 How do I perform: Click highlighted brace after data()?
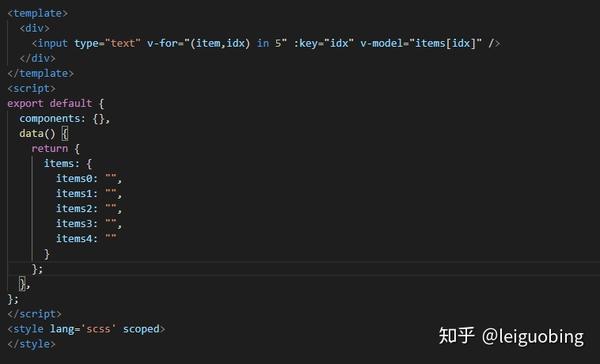65,134
